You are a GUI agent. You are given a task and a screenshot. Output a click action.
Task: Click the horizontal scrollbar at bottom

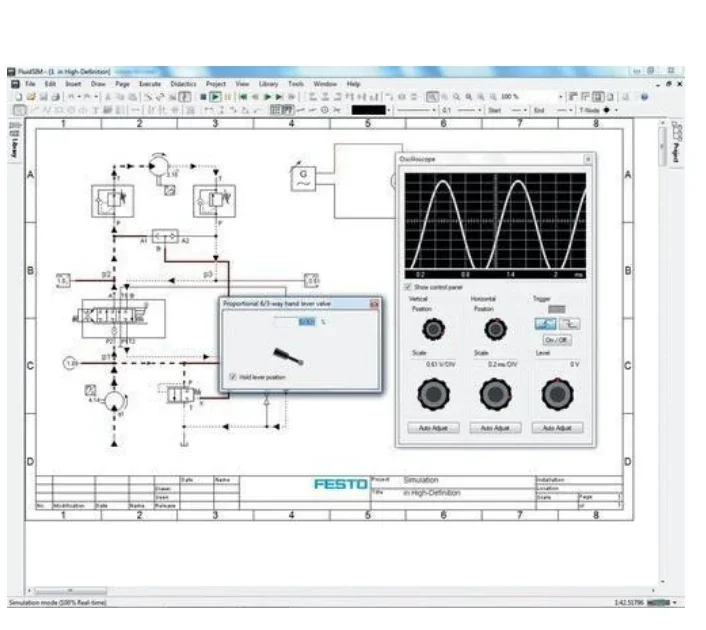tap(71, 590)
